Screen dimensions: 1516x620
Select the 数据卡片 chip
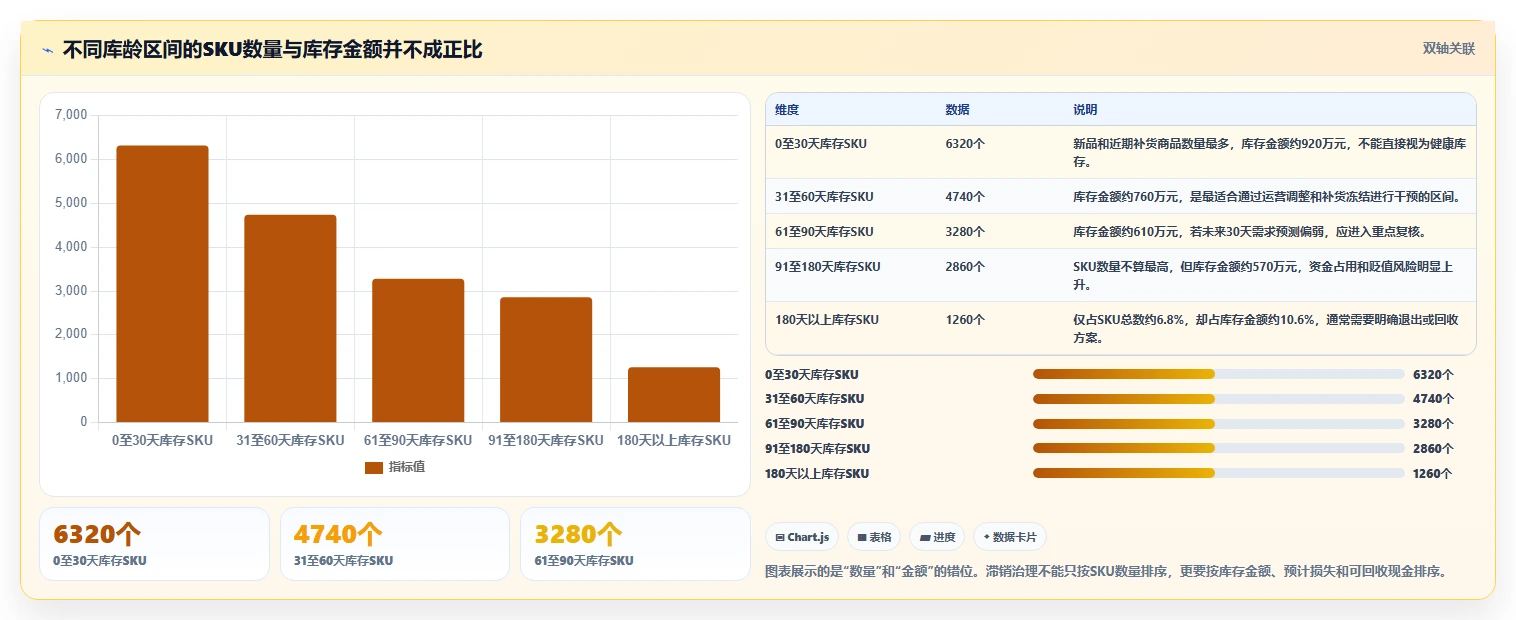pyautogui.click(x=1010, y=537)
